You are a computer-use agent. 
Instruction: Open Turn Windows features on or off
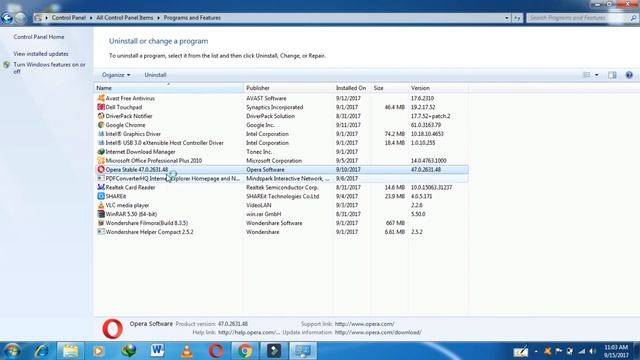[49, 68]
